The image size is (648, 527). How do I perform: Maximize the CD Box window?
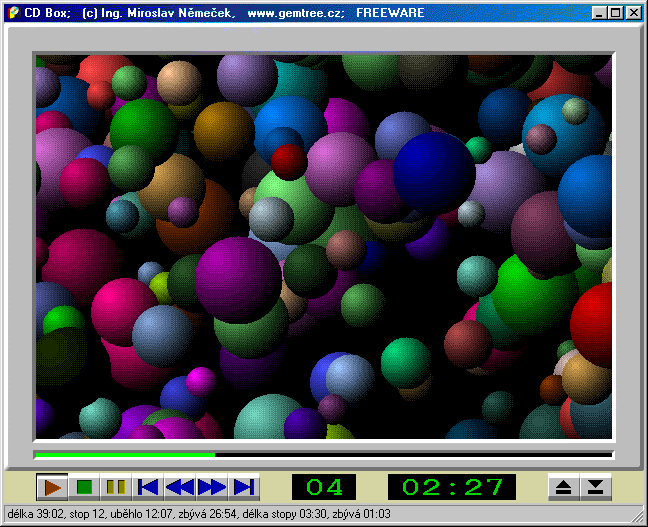(614, 13)
